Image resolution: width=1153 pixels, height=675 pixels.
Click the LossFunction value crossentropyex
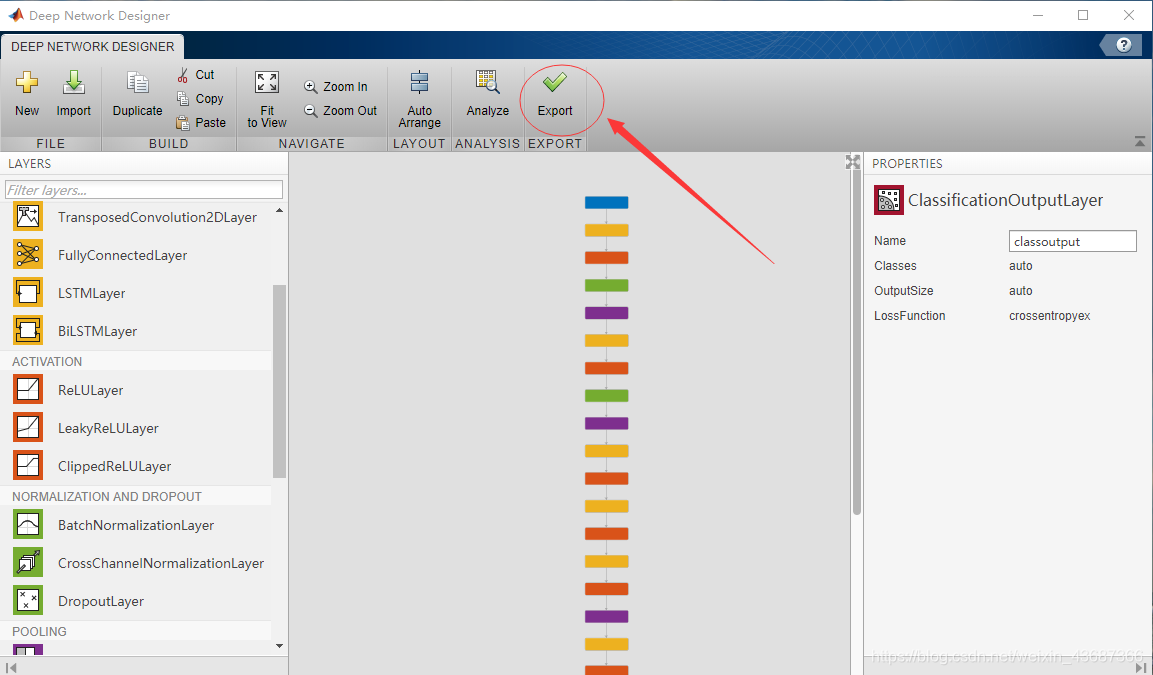[x=1049, y=316]
